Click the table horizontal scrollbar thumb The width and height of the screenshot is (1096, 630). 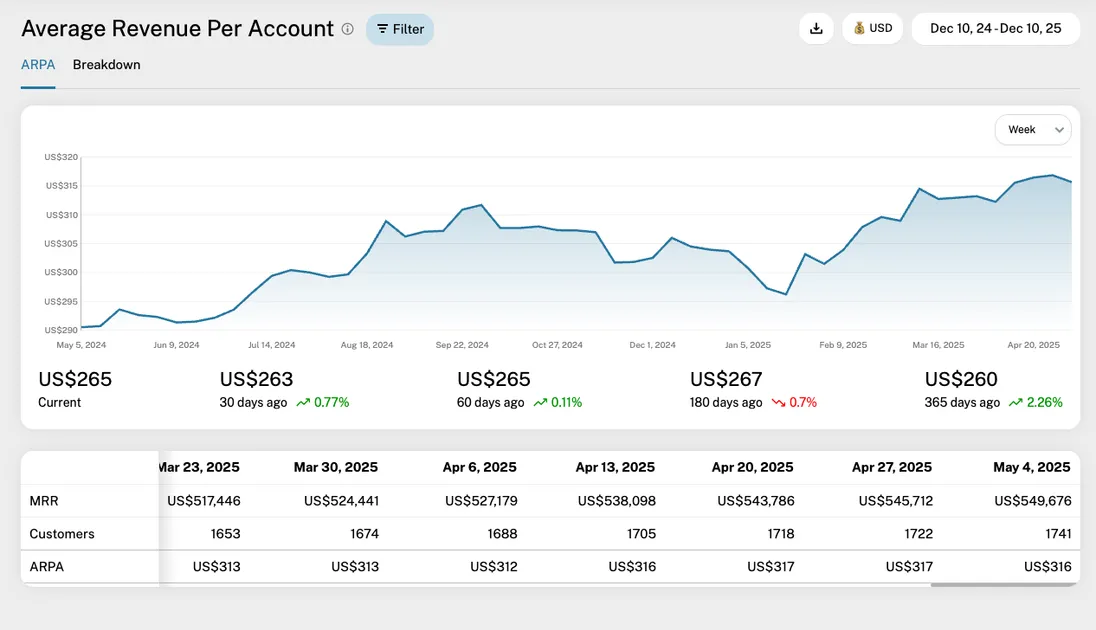(x=1004, y=585)
